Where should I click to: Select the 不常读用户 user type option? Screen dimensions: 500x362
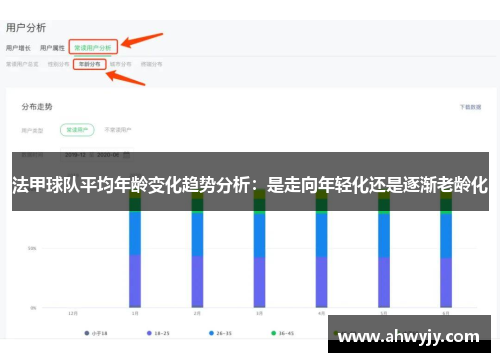pyautogui.click(x=118, y=130)
